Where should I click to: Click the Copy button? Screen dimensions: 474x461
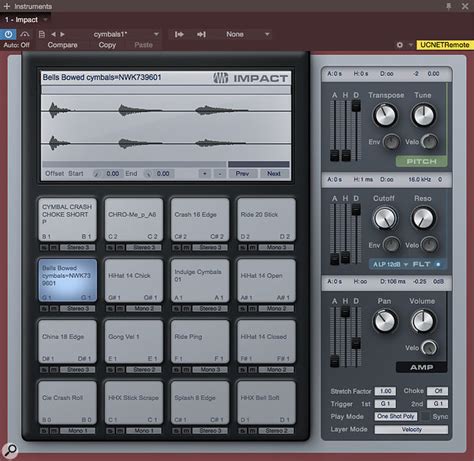[x=107, y=45]
